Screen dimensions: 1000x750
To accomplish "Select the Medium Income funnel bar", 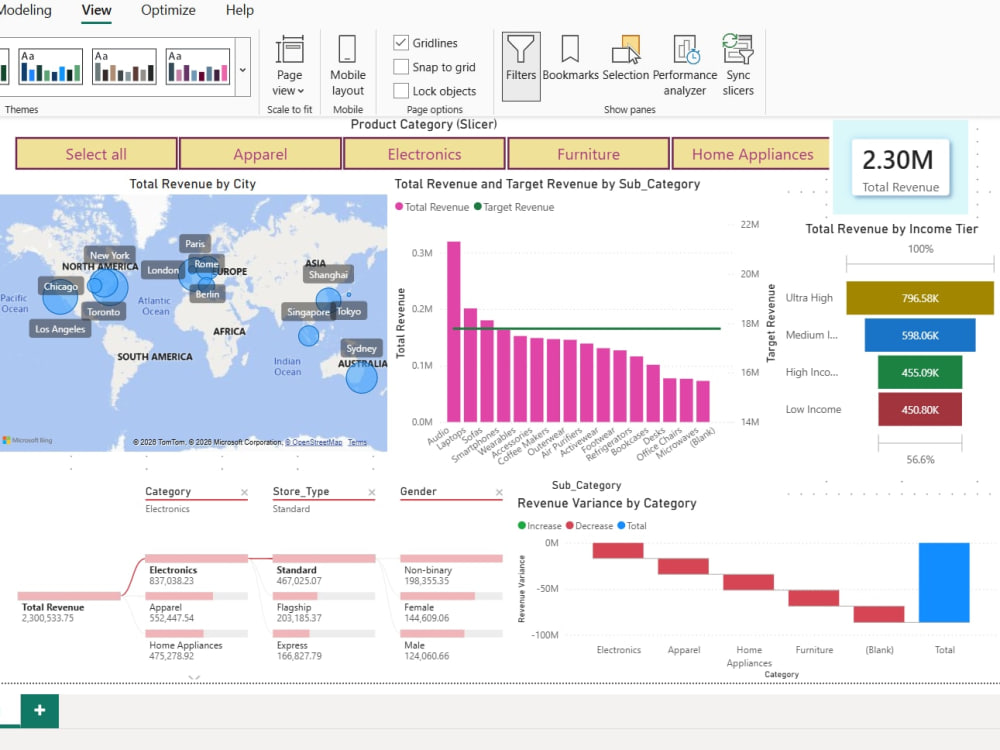I will (920, 335).
